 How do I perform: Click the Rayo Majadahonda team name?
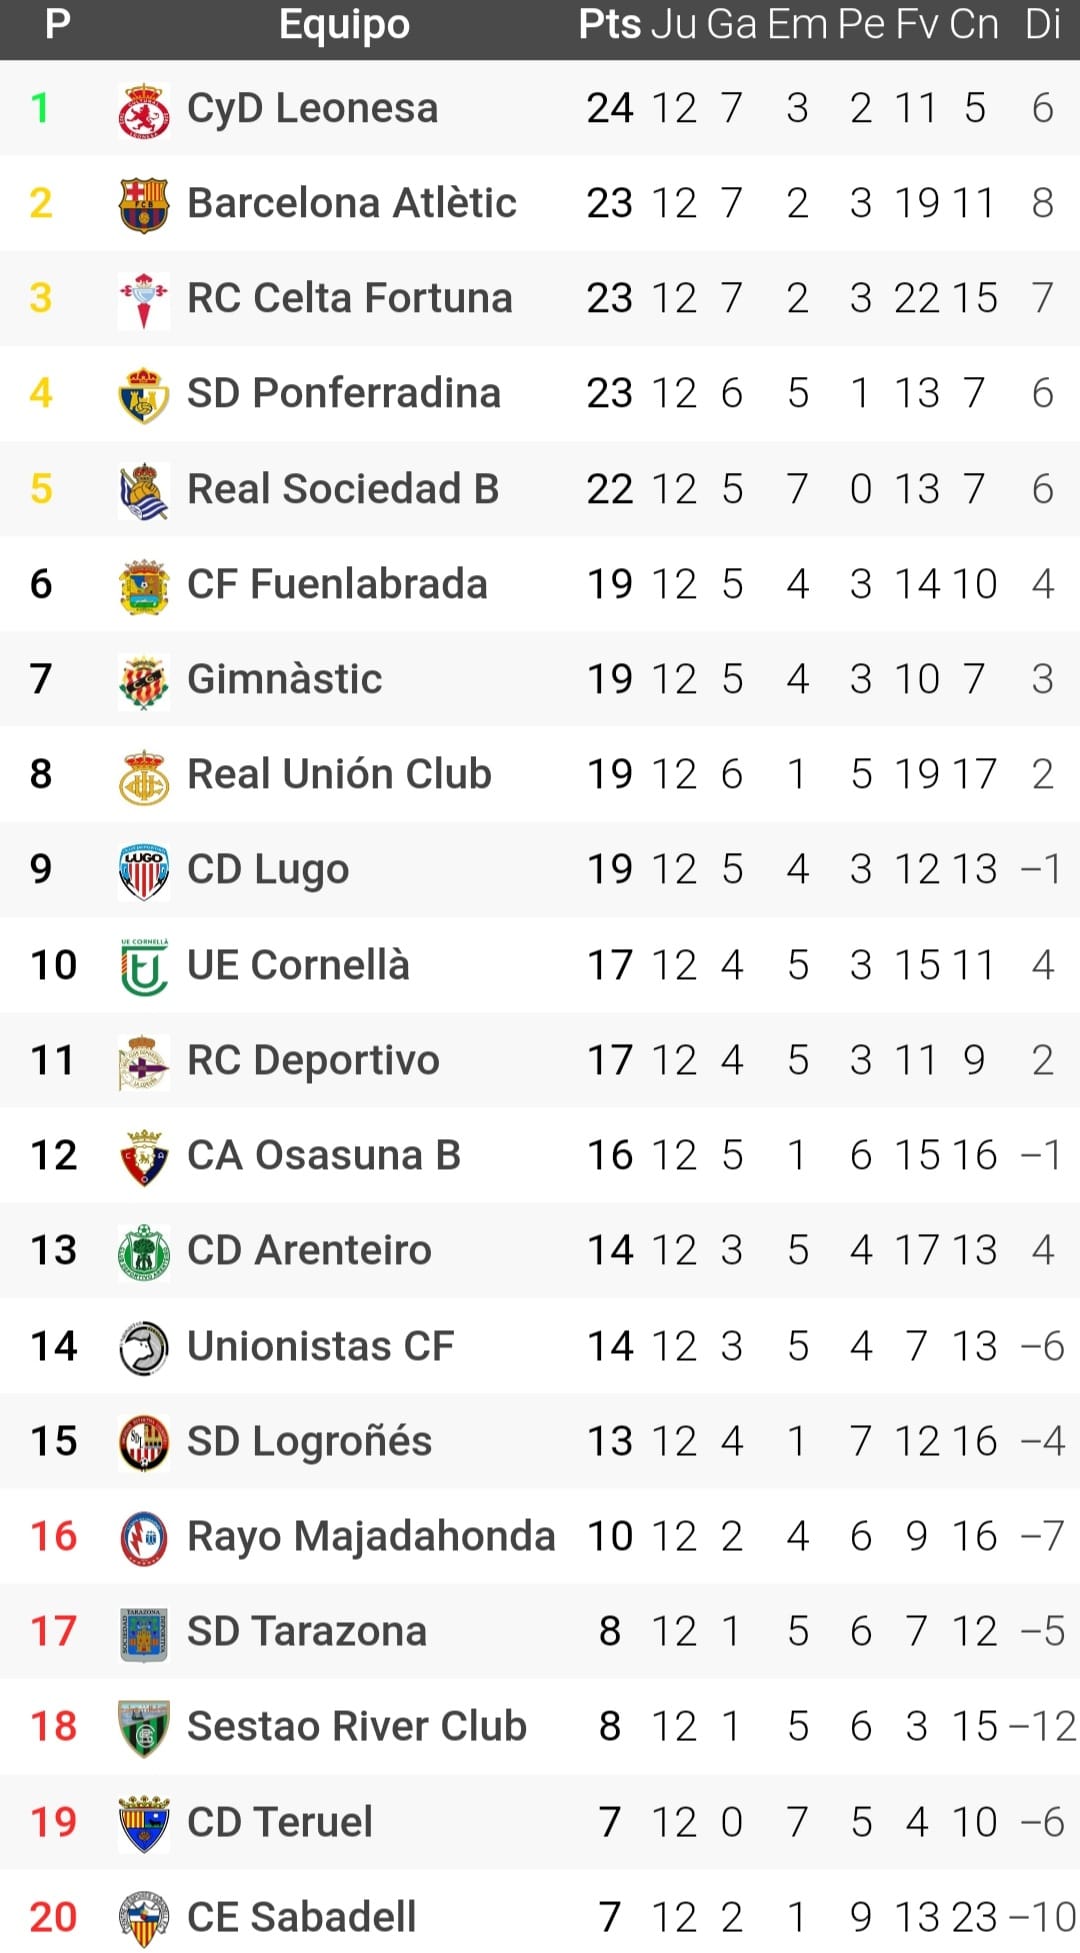pyautogui.click(x=371, y=1536)
